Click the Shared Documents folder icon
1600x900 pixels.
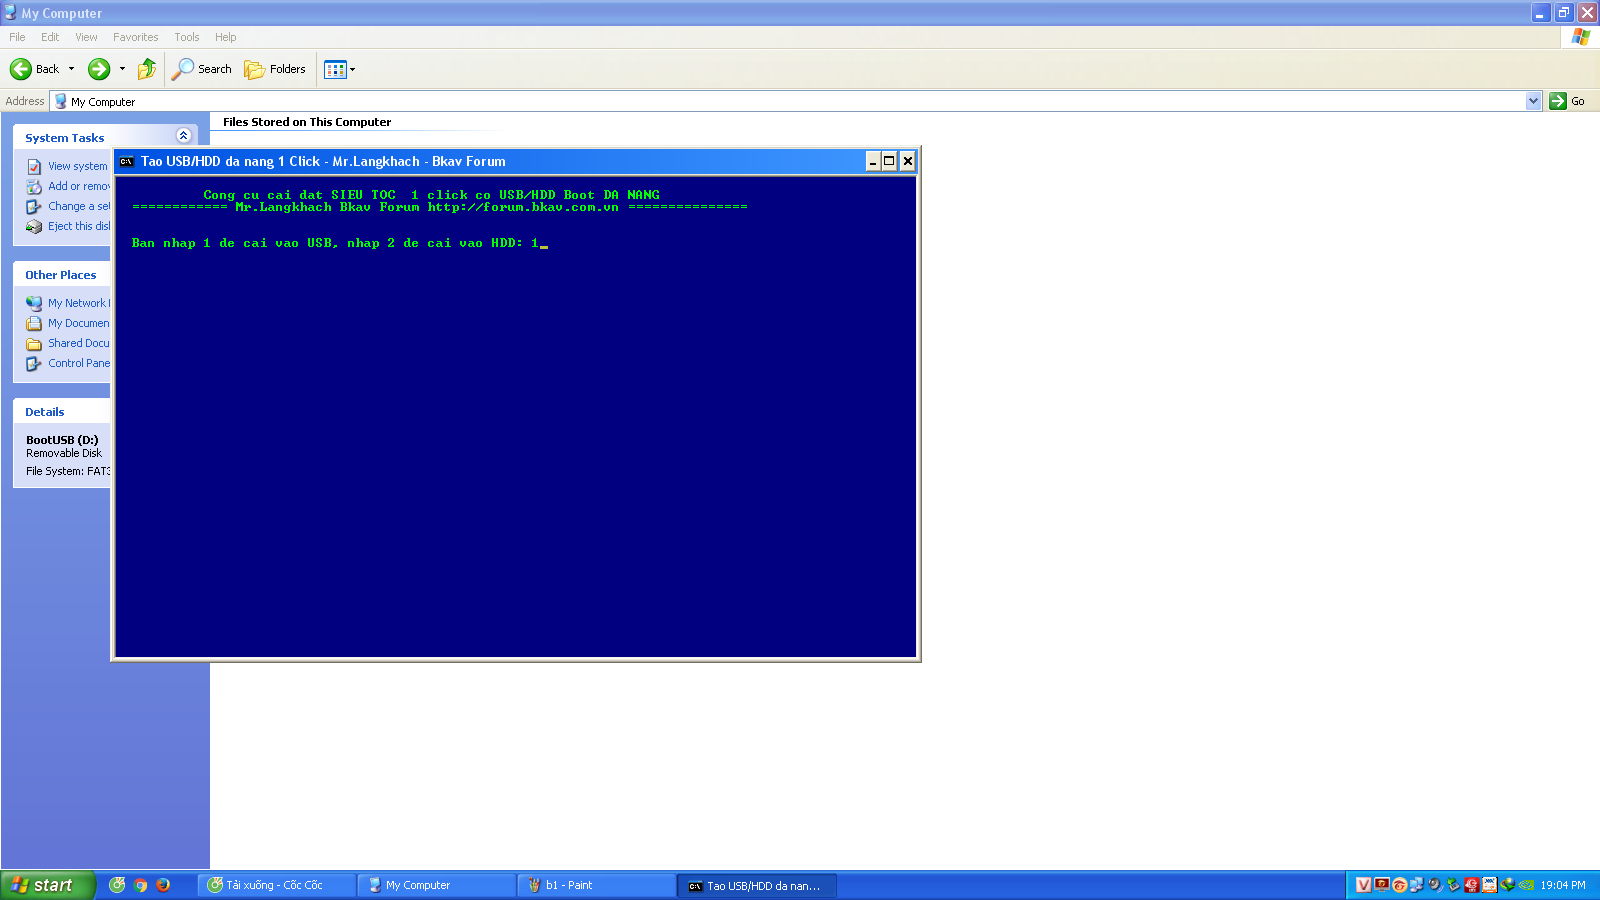34,343
